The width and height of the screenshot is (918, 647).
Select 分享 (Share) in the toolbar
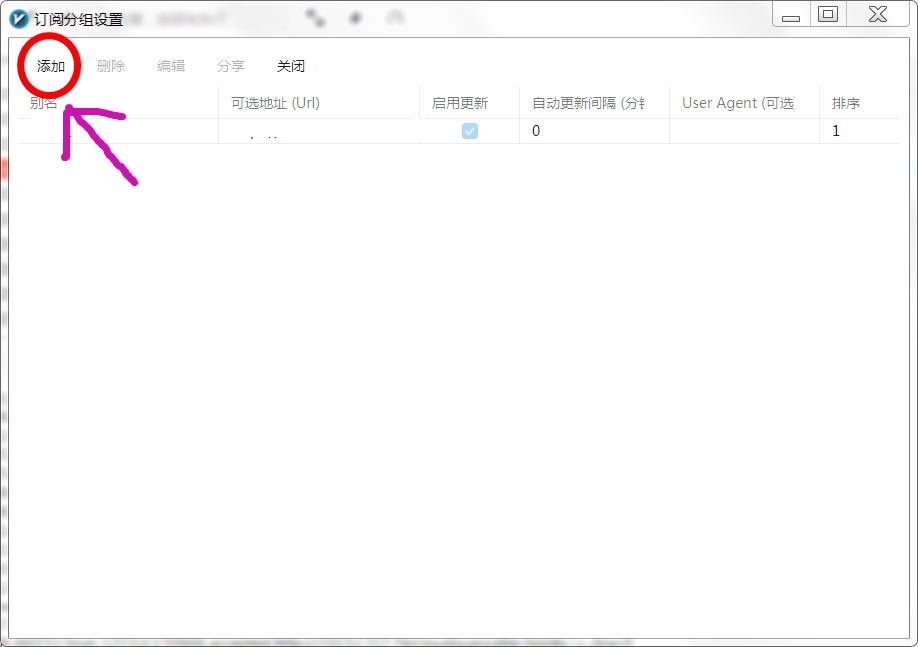click(x=231, y=66)
